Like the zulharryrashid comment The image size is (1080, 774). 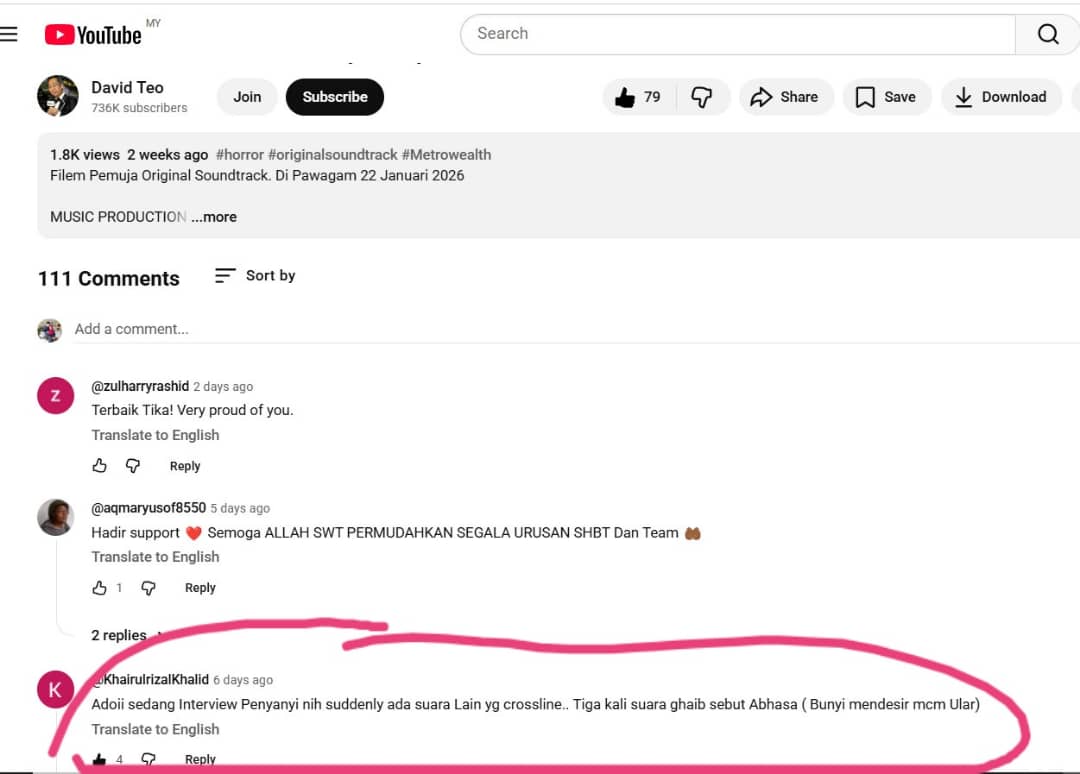[x=99, y=466]
